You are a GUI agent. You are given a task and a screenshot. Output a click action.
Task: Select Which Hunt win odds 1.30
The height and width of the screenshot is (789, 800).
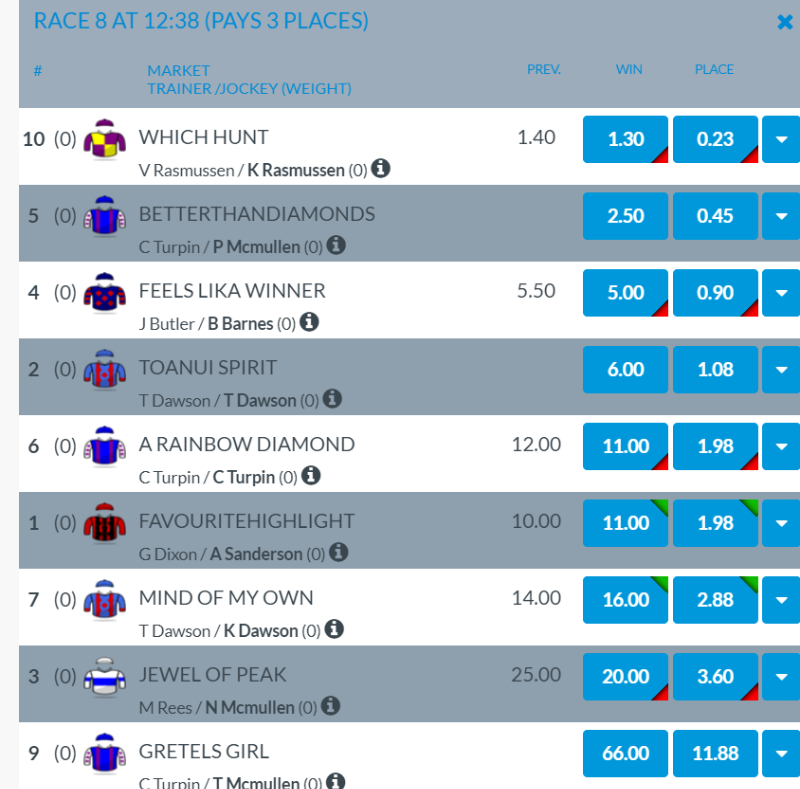(x=626, y=140)
